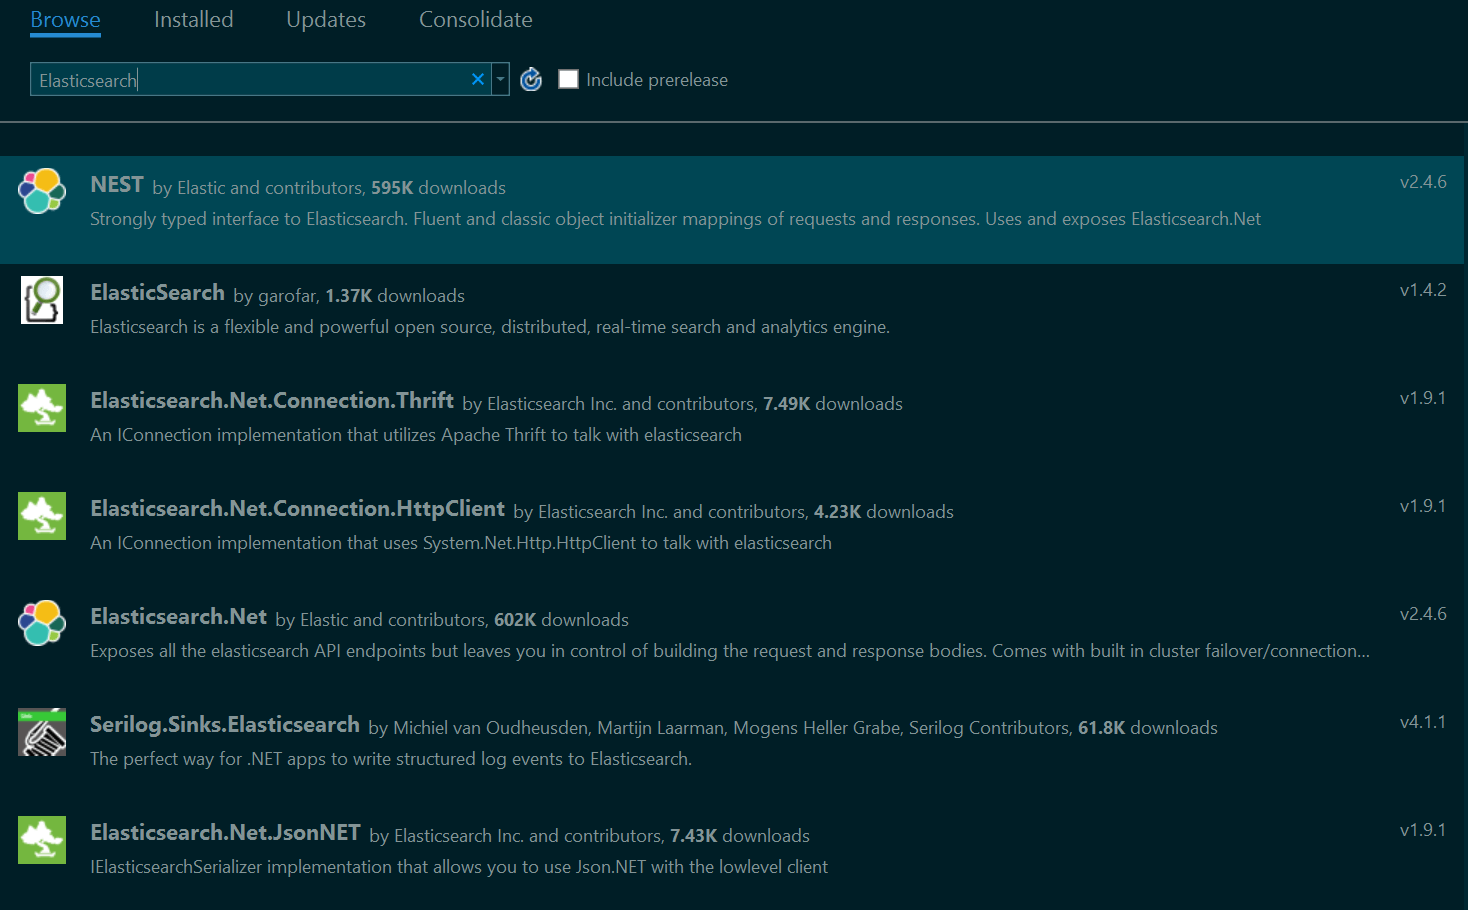The height and width of the screenshot is (910, 1468).
Task: Open the Consolidate tab
Action: point(476,20)
